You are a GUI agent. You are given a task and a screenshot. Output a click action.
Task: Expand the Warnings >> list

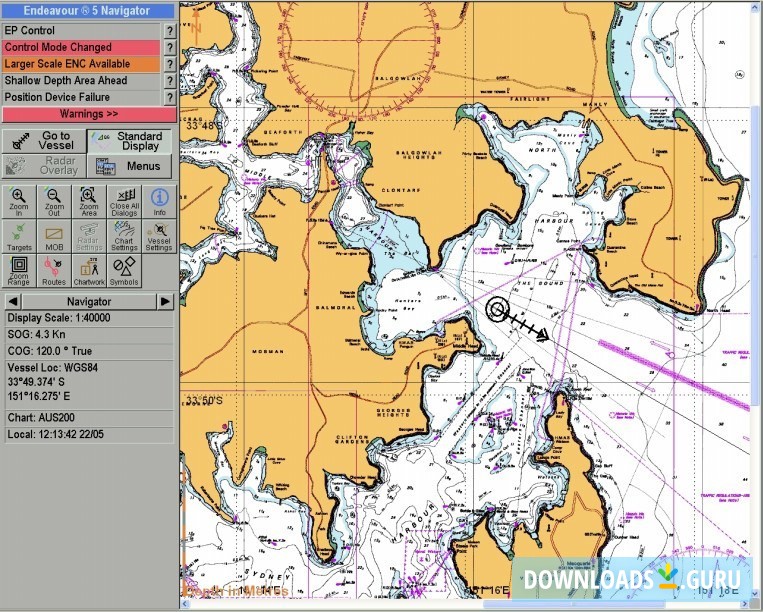click(89, 114)
